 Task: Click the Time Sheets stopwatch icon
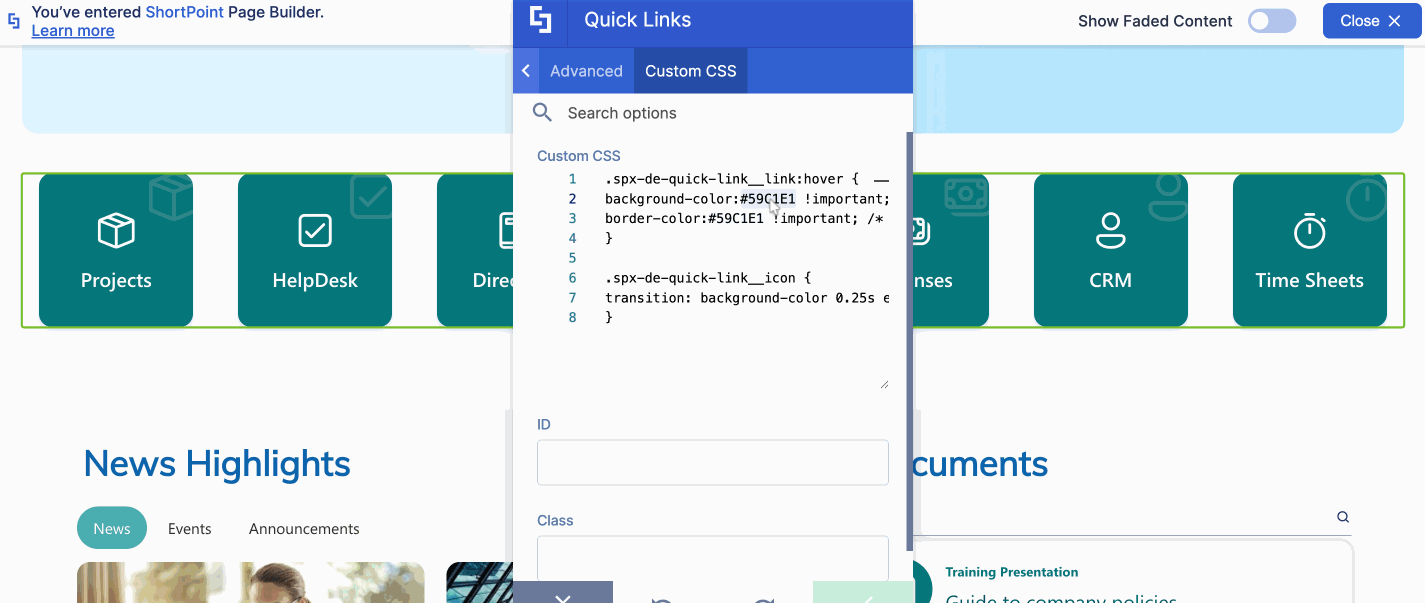[x=1309, y=230]
